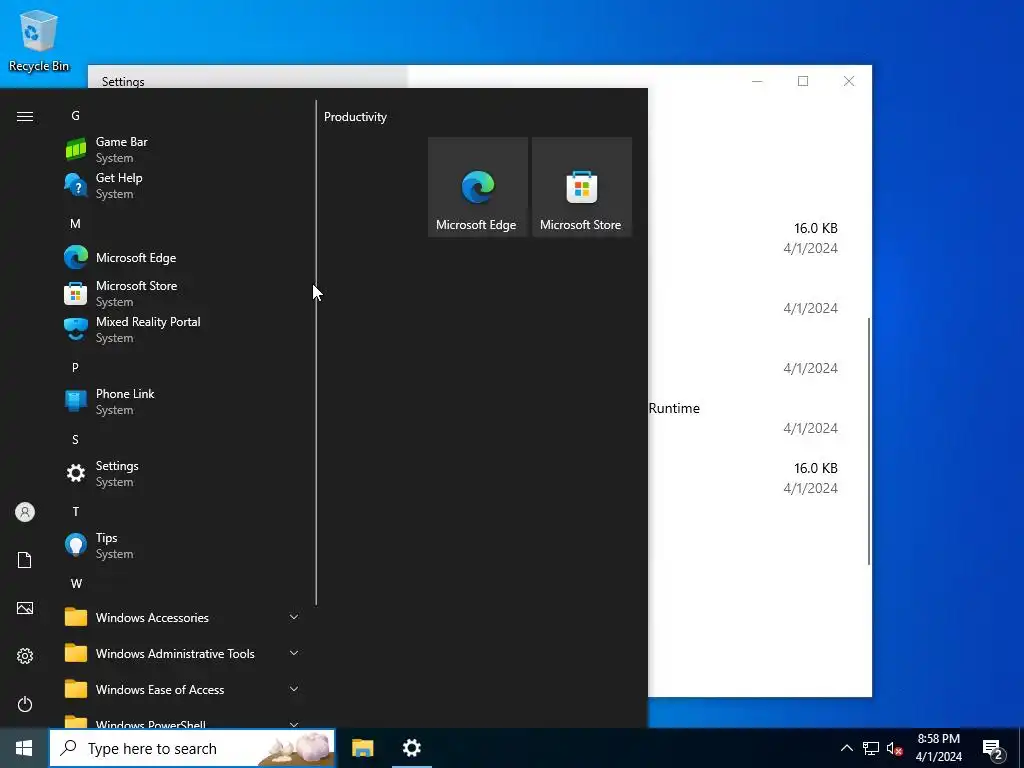This screenshot has width=1024, height=768.
Task: Click the Runtime app entry in Settings
Action: (675, 408)
